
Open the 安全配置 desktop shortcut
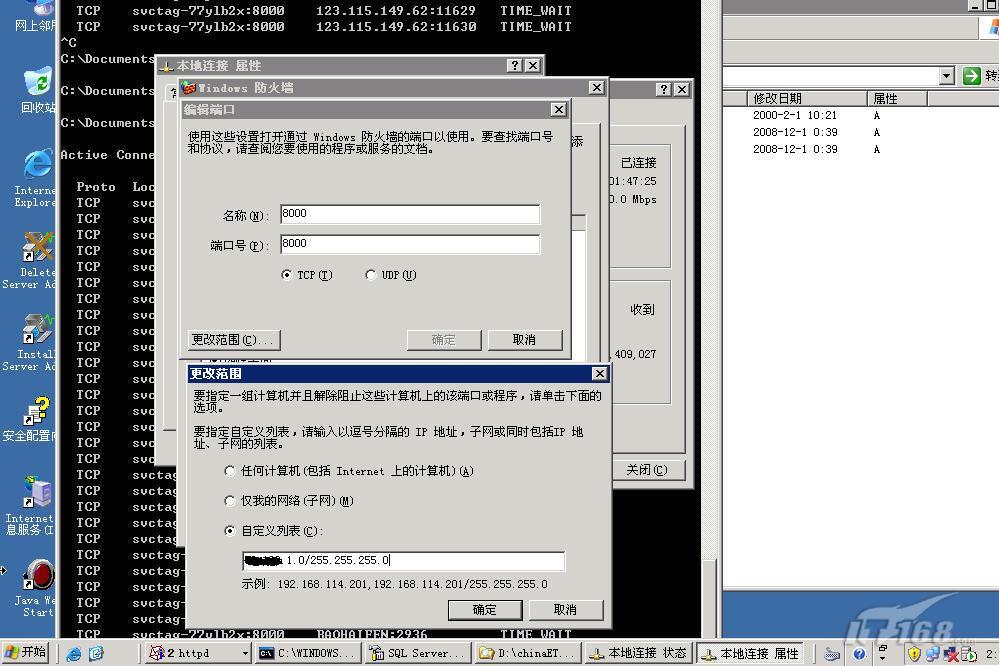[36, 412]
